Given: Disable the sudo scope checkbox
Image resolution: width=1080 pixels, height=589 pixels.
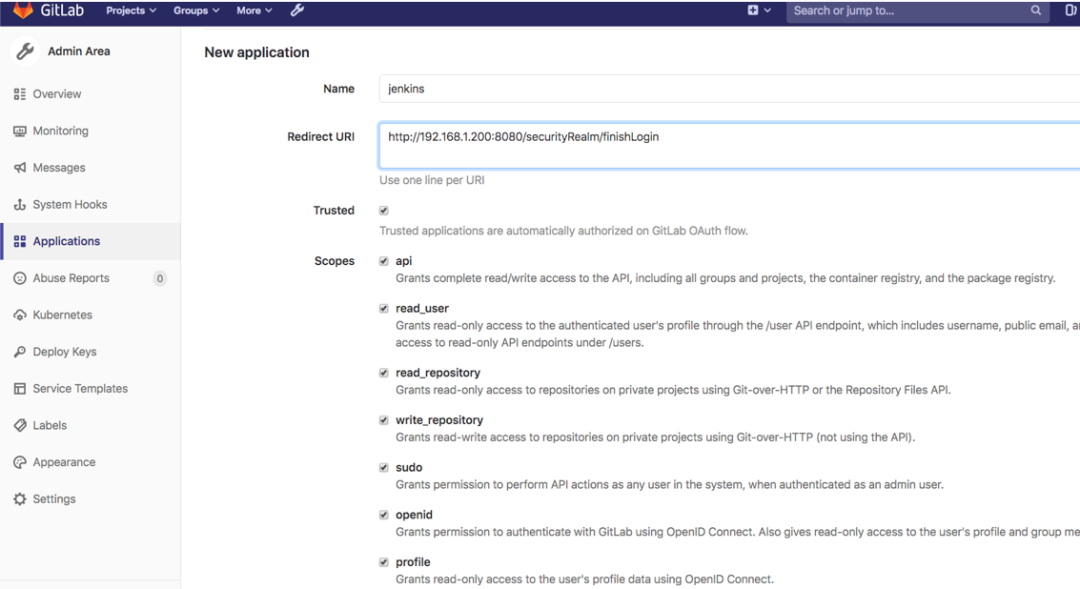Looking at the screenshot, I should 384,468.
